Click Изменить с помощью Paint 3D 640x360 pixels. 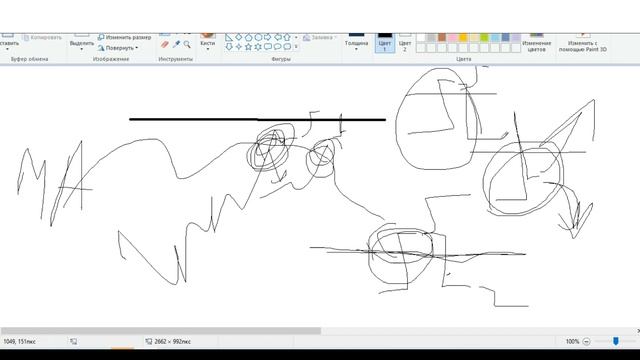(x=582, y=43)
